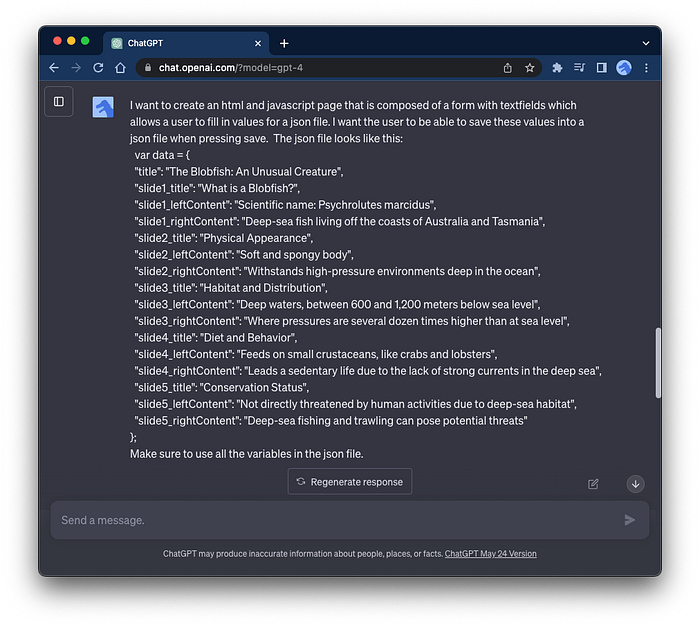This screenshot has height=627, width=700.
Task: Jump to bottom with down-arrow button
Action: [x=635, y=484]
